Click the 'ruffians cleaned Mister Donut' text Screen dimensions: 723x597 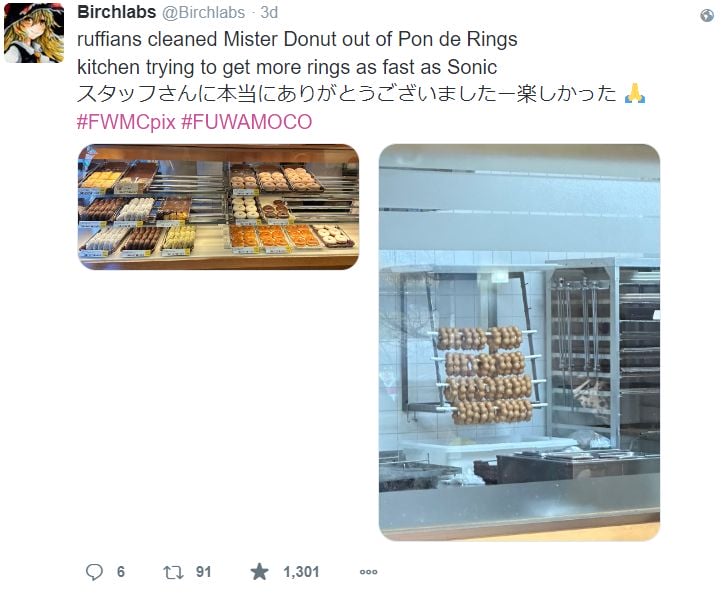(297, 39)
